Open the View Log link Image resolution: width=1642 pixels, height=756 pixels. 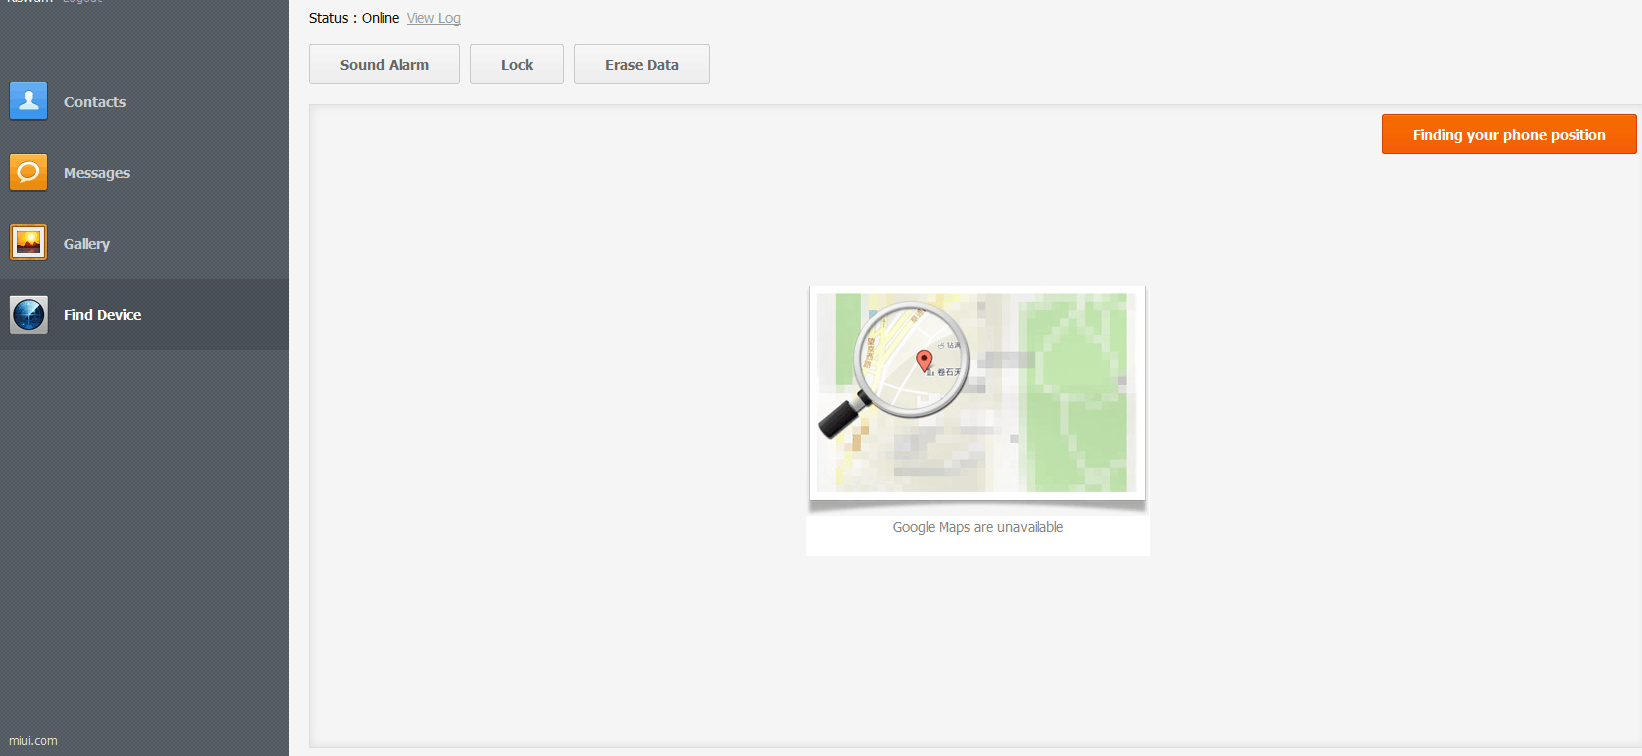[x=434, y=18]
